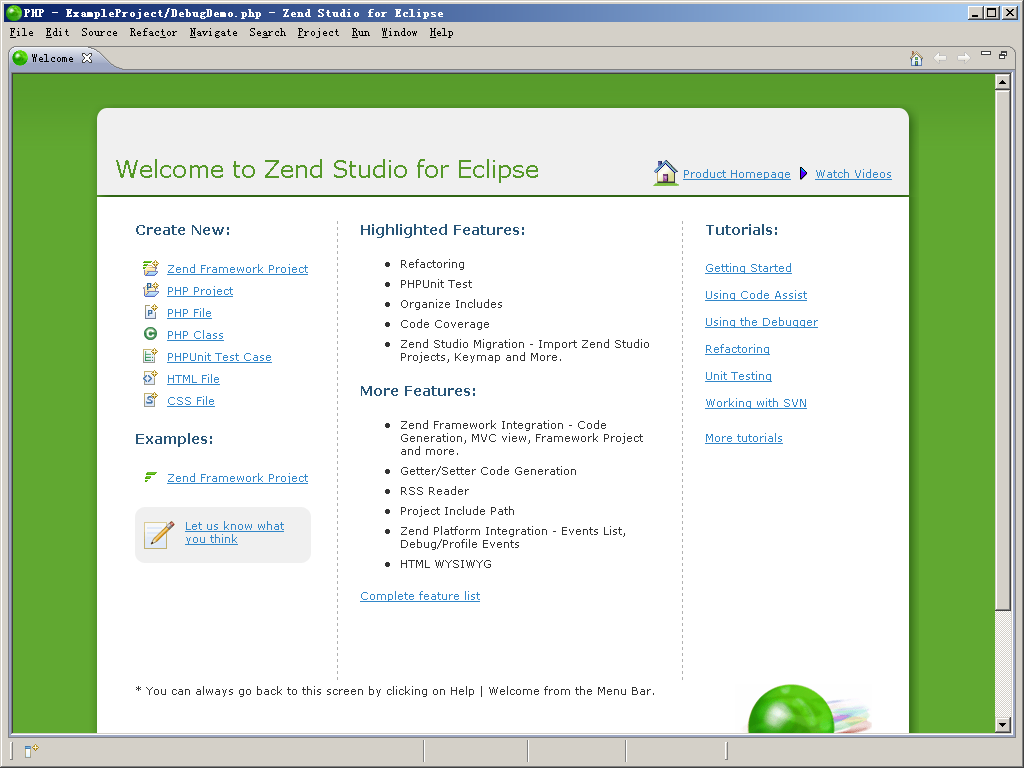Click the PHPUnit Test Case icon

(x=150, y=356)
